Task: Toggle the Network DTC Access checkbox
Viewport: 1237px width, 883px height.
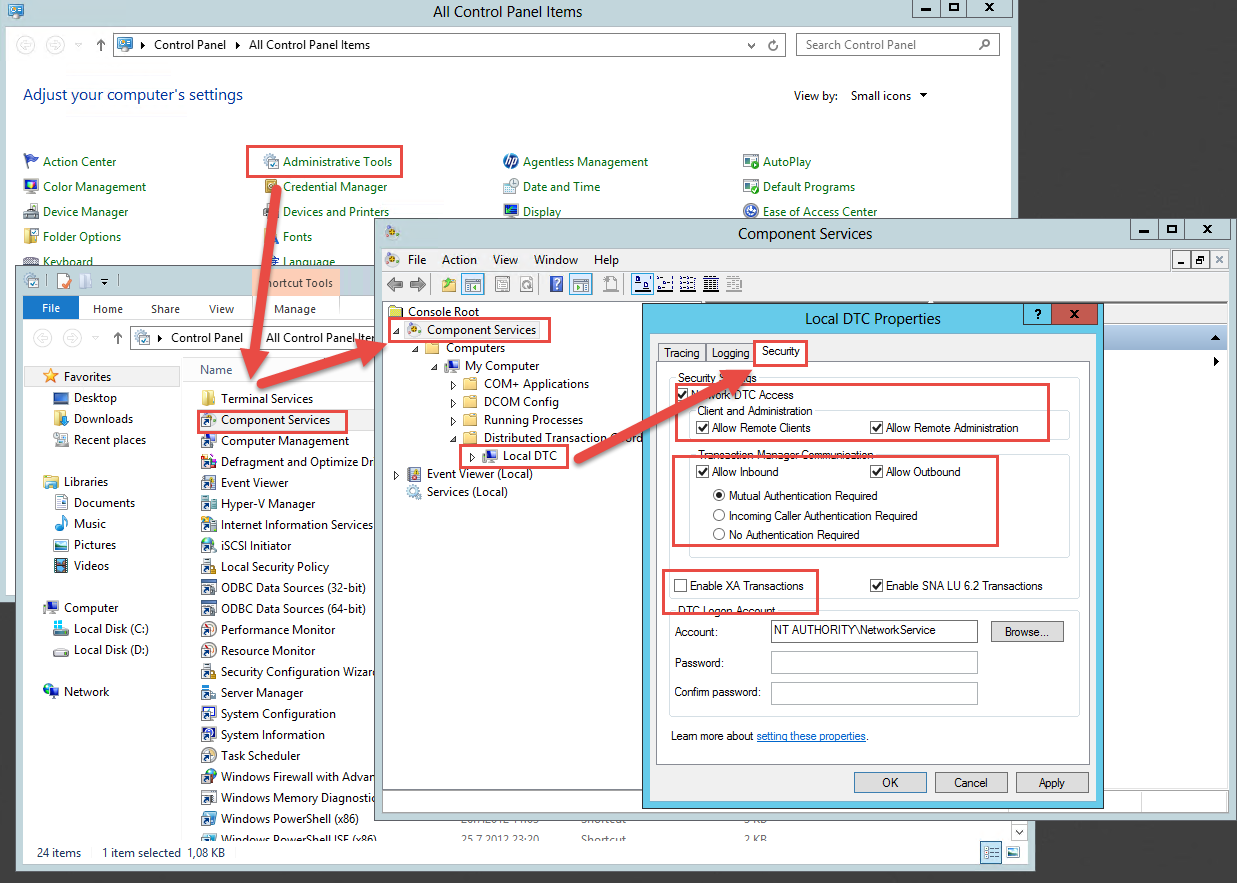Action: (x=683, y=395)
